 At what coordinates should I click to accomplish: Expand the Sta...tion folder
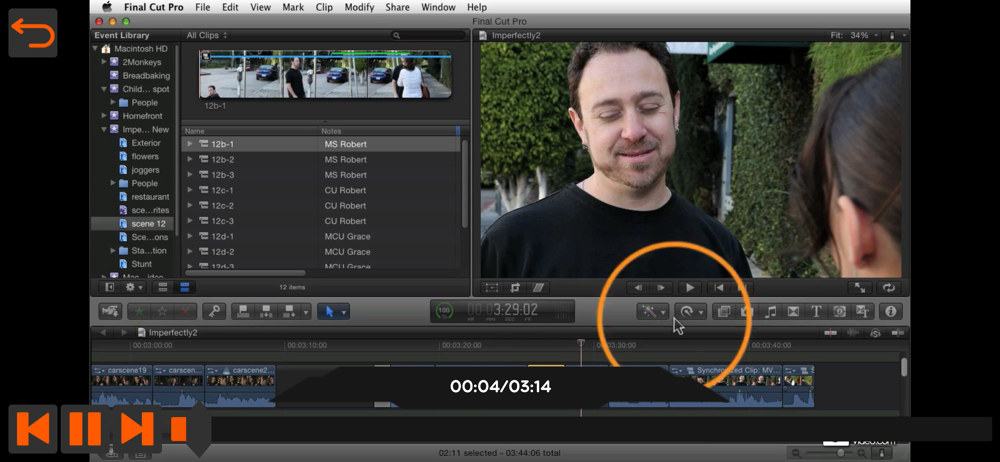click(x=113, y=250)
